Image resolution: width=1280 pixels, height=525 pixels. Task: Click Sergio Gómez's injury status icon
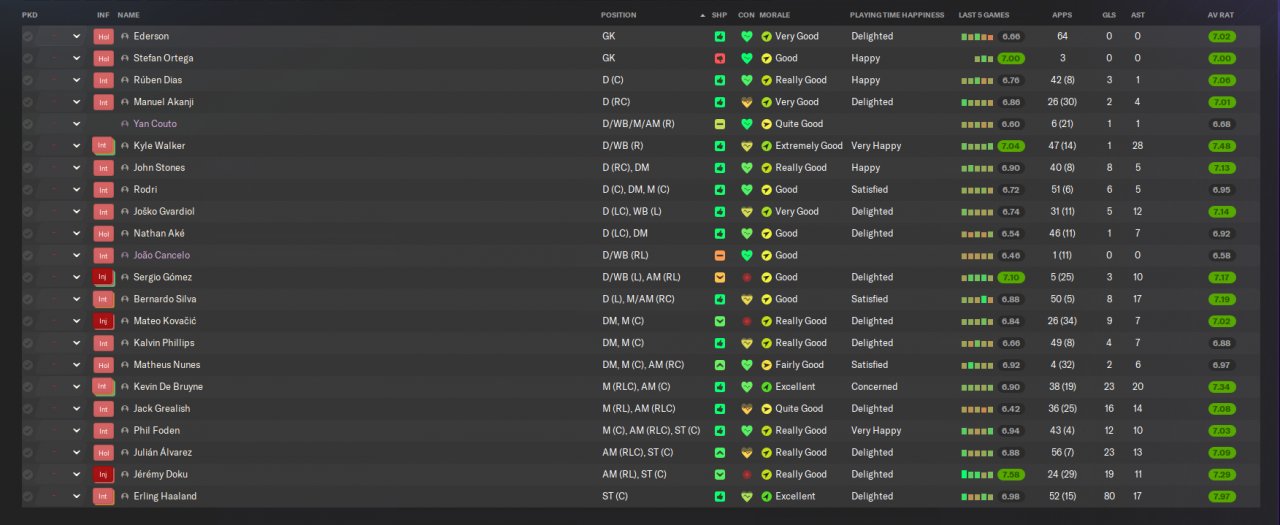[x=103, y=277]
